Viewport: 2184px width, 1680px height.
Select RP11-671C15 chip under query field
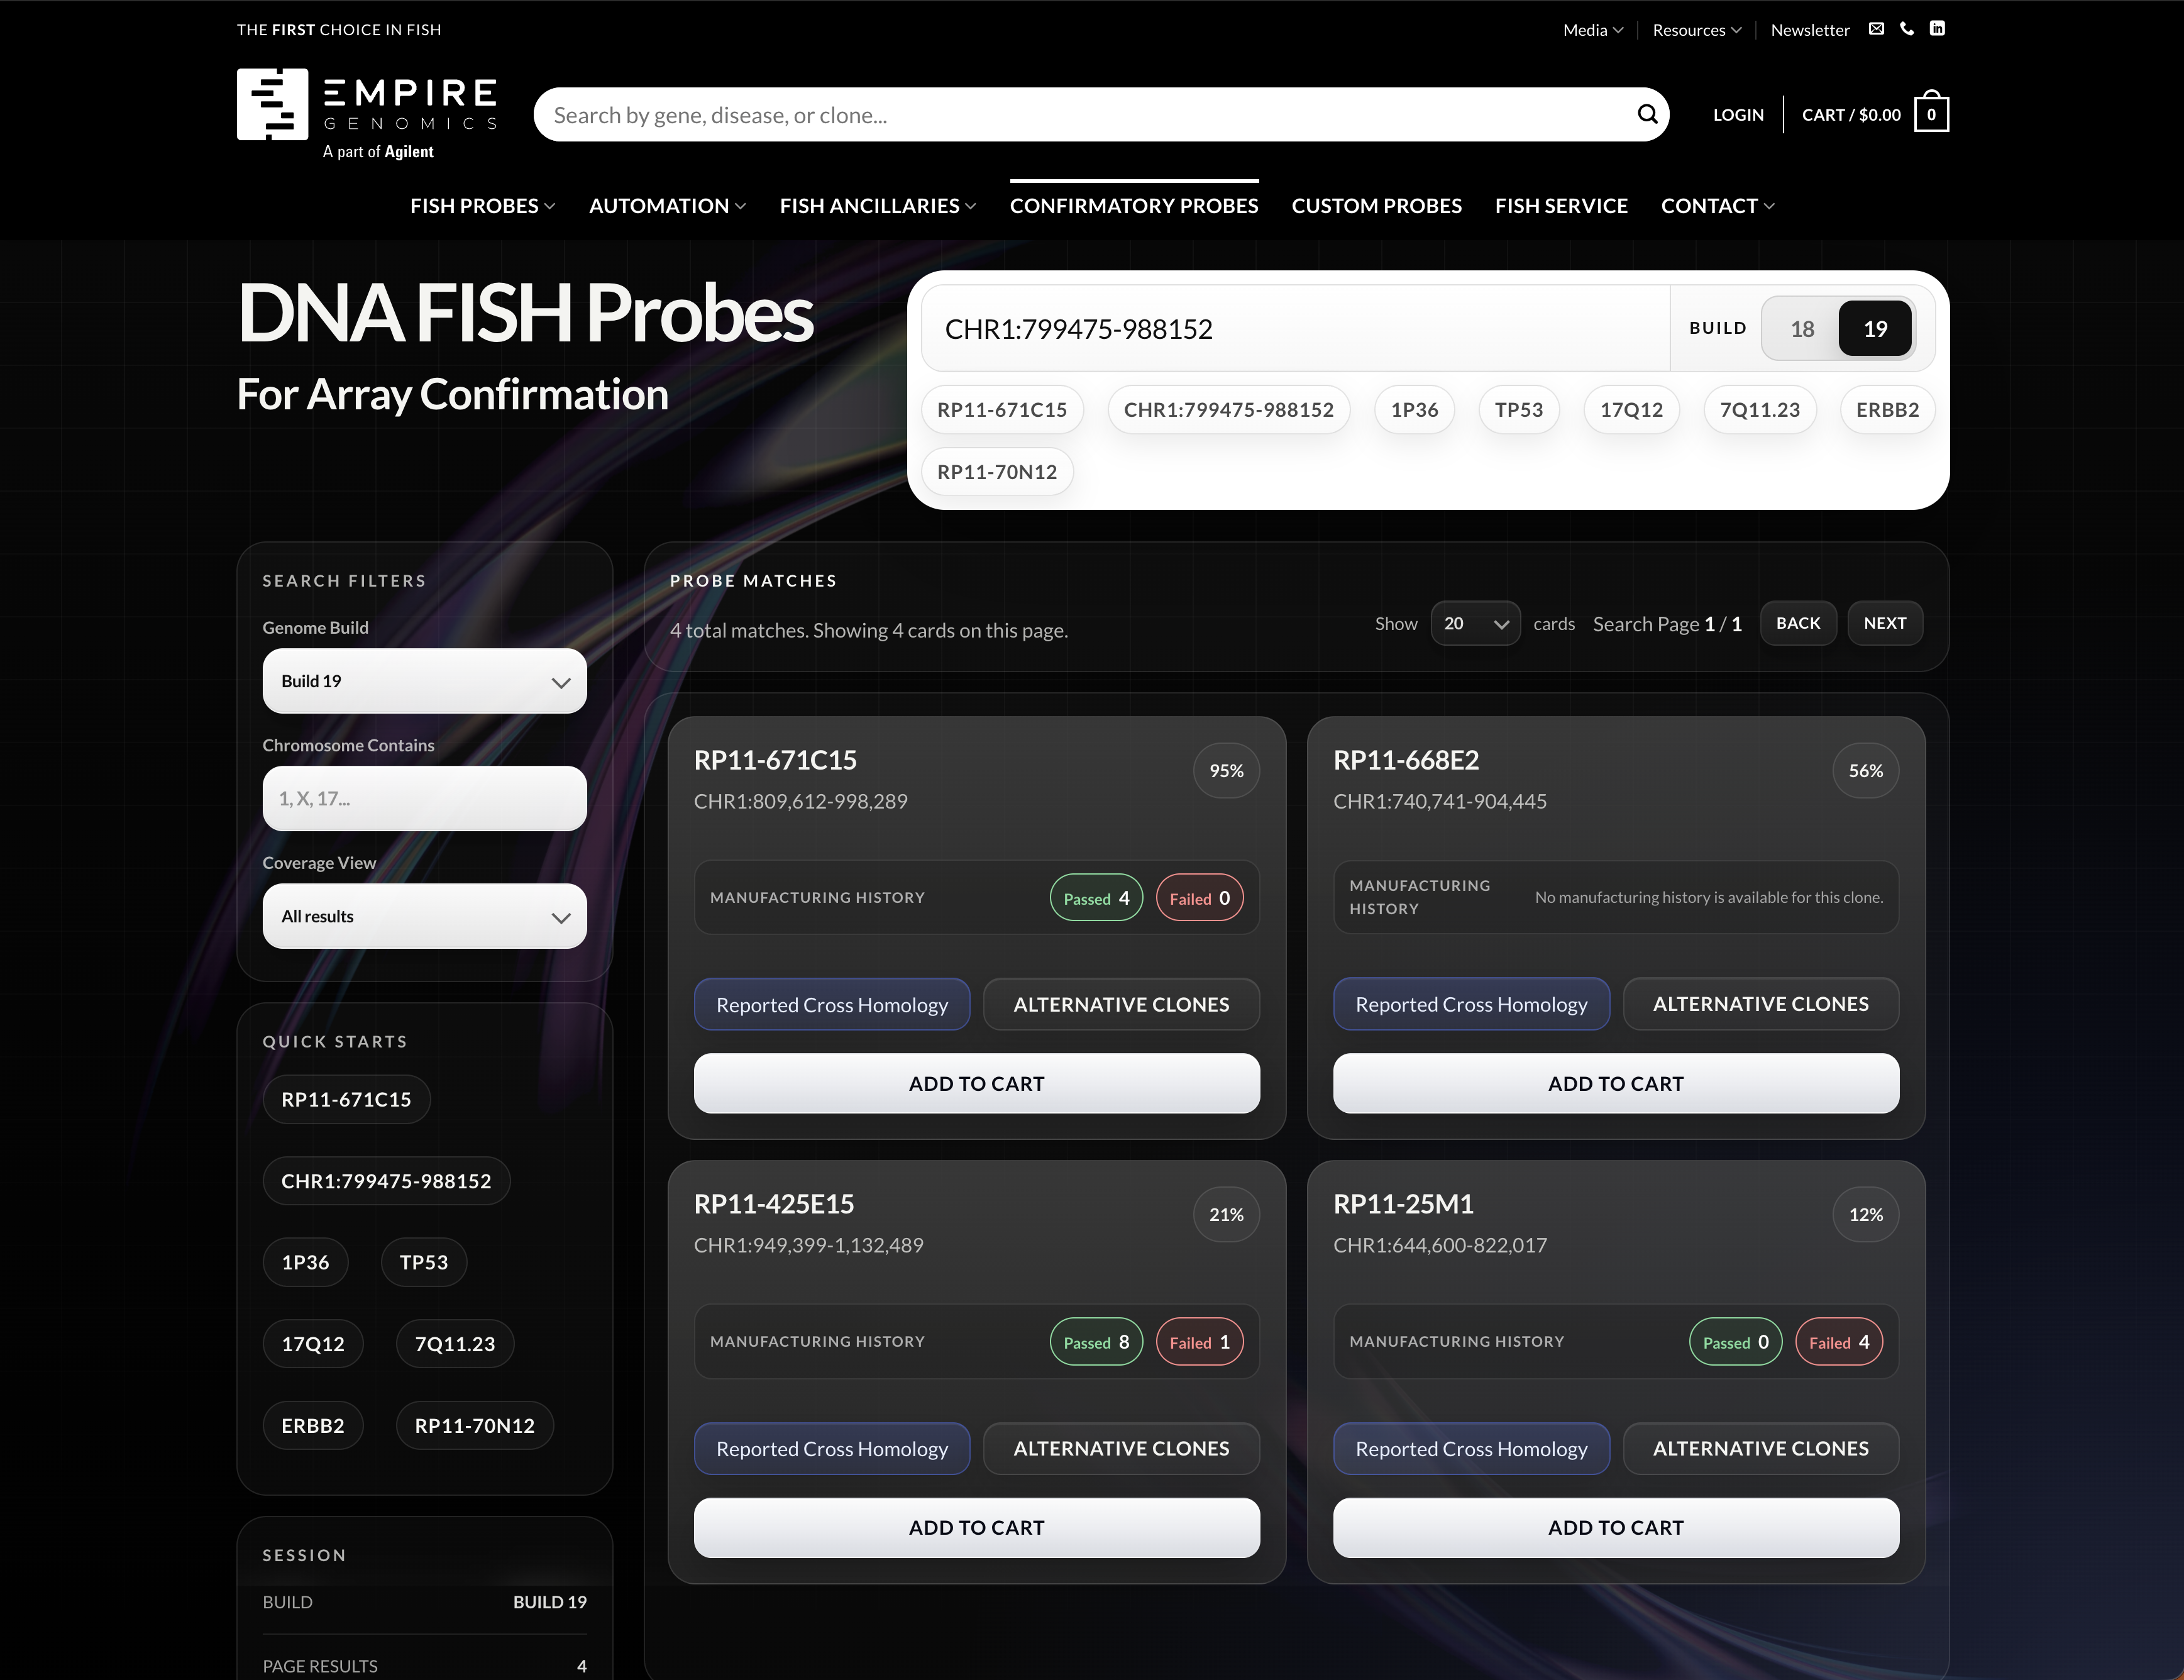[1002, 410]
